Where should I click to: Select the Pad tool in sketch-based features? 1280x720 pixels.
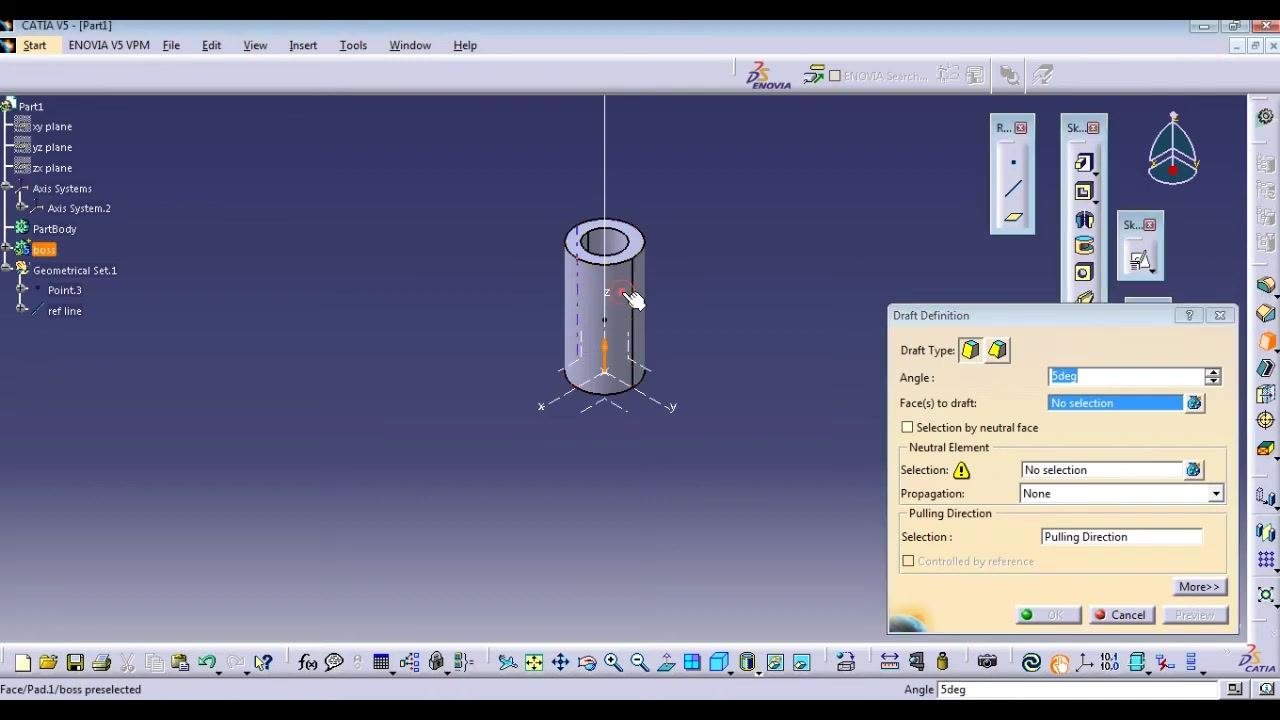(1084, 163)
